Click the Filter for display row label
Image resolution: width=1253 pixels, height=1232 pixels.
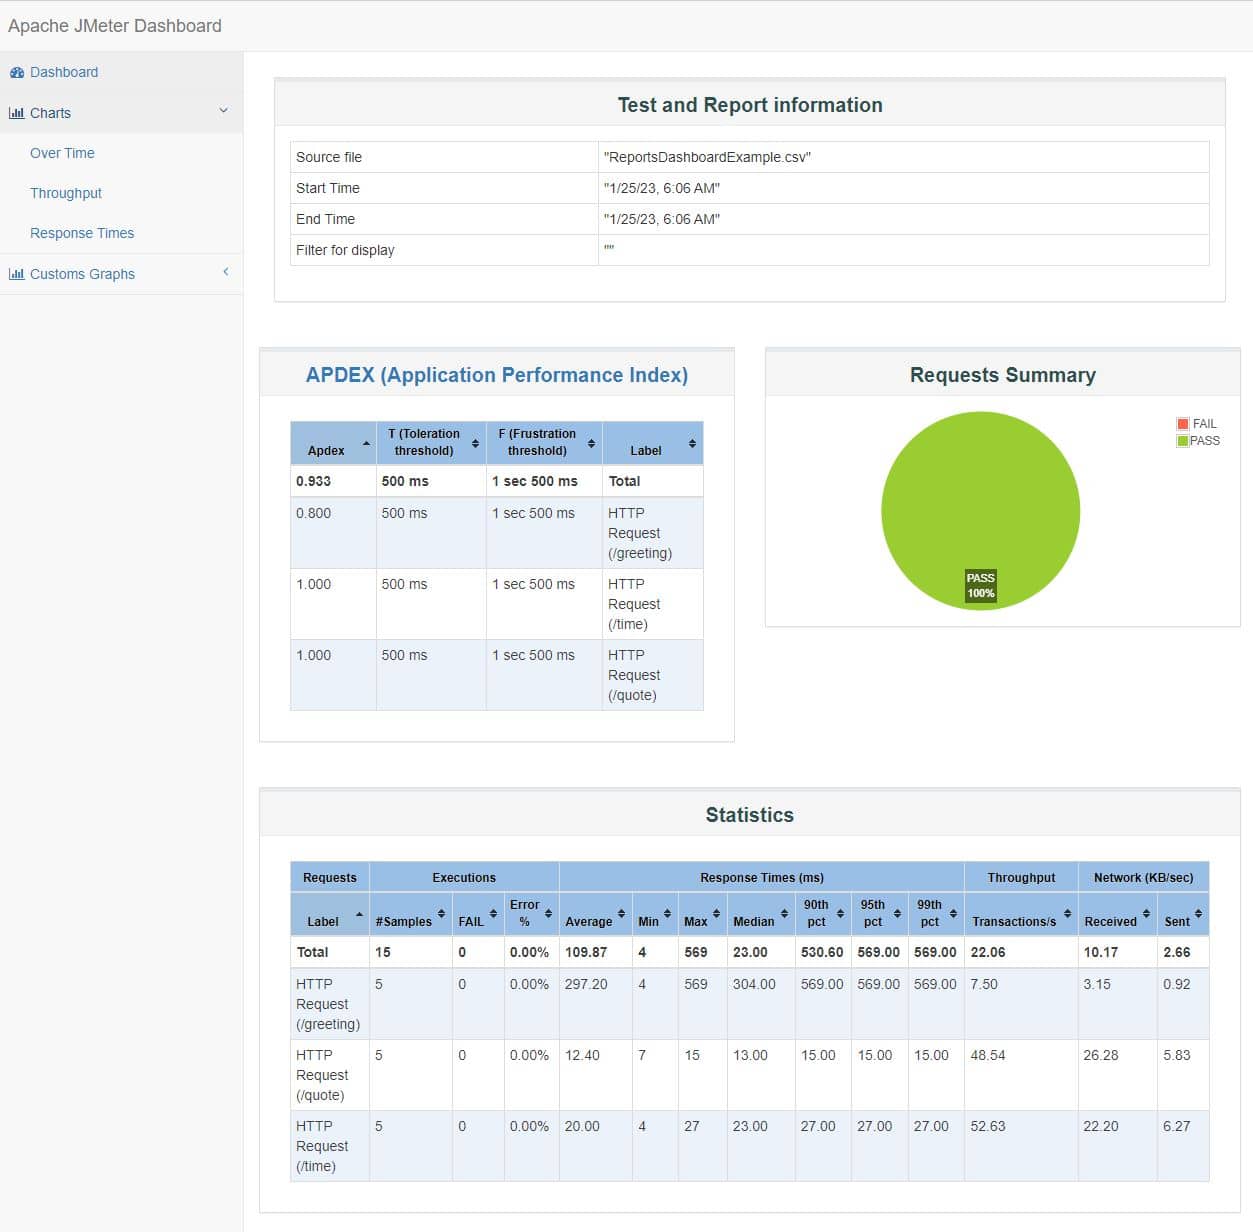click(x=345, y=250)
